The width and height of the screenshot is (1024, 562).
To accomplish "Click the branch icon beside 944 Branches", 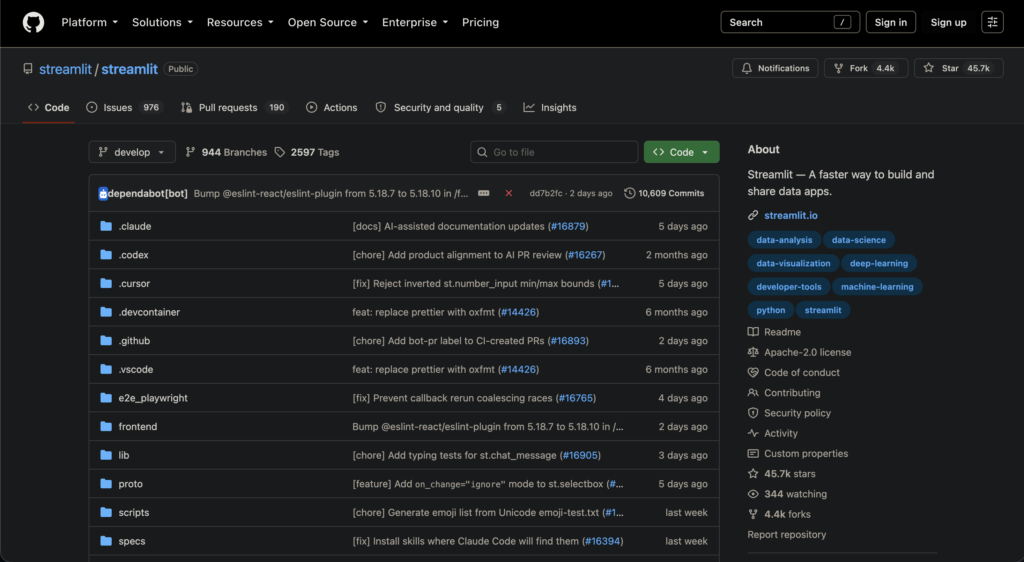I will (190, 152).
